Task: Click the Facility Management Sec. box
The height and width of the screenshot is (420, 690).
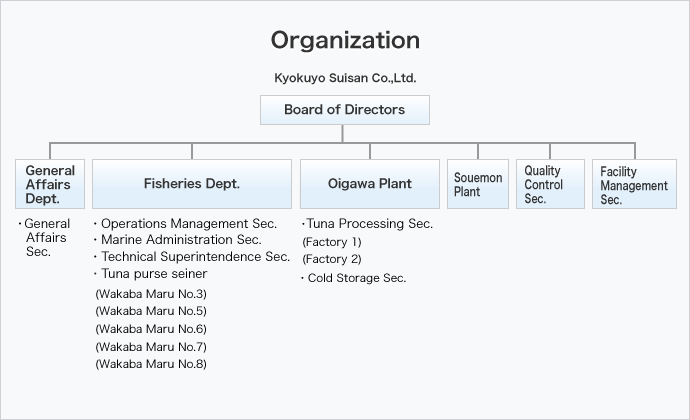Action: [x=634, y=184]
